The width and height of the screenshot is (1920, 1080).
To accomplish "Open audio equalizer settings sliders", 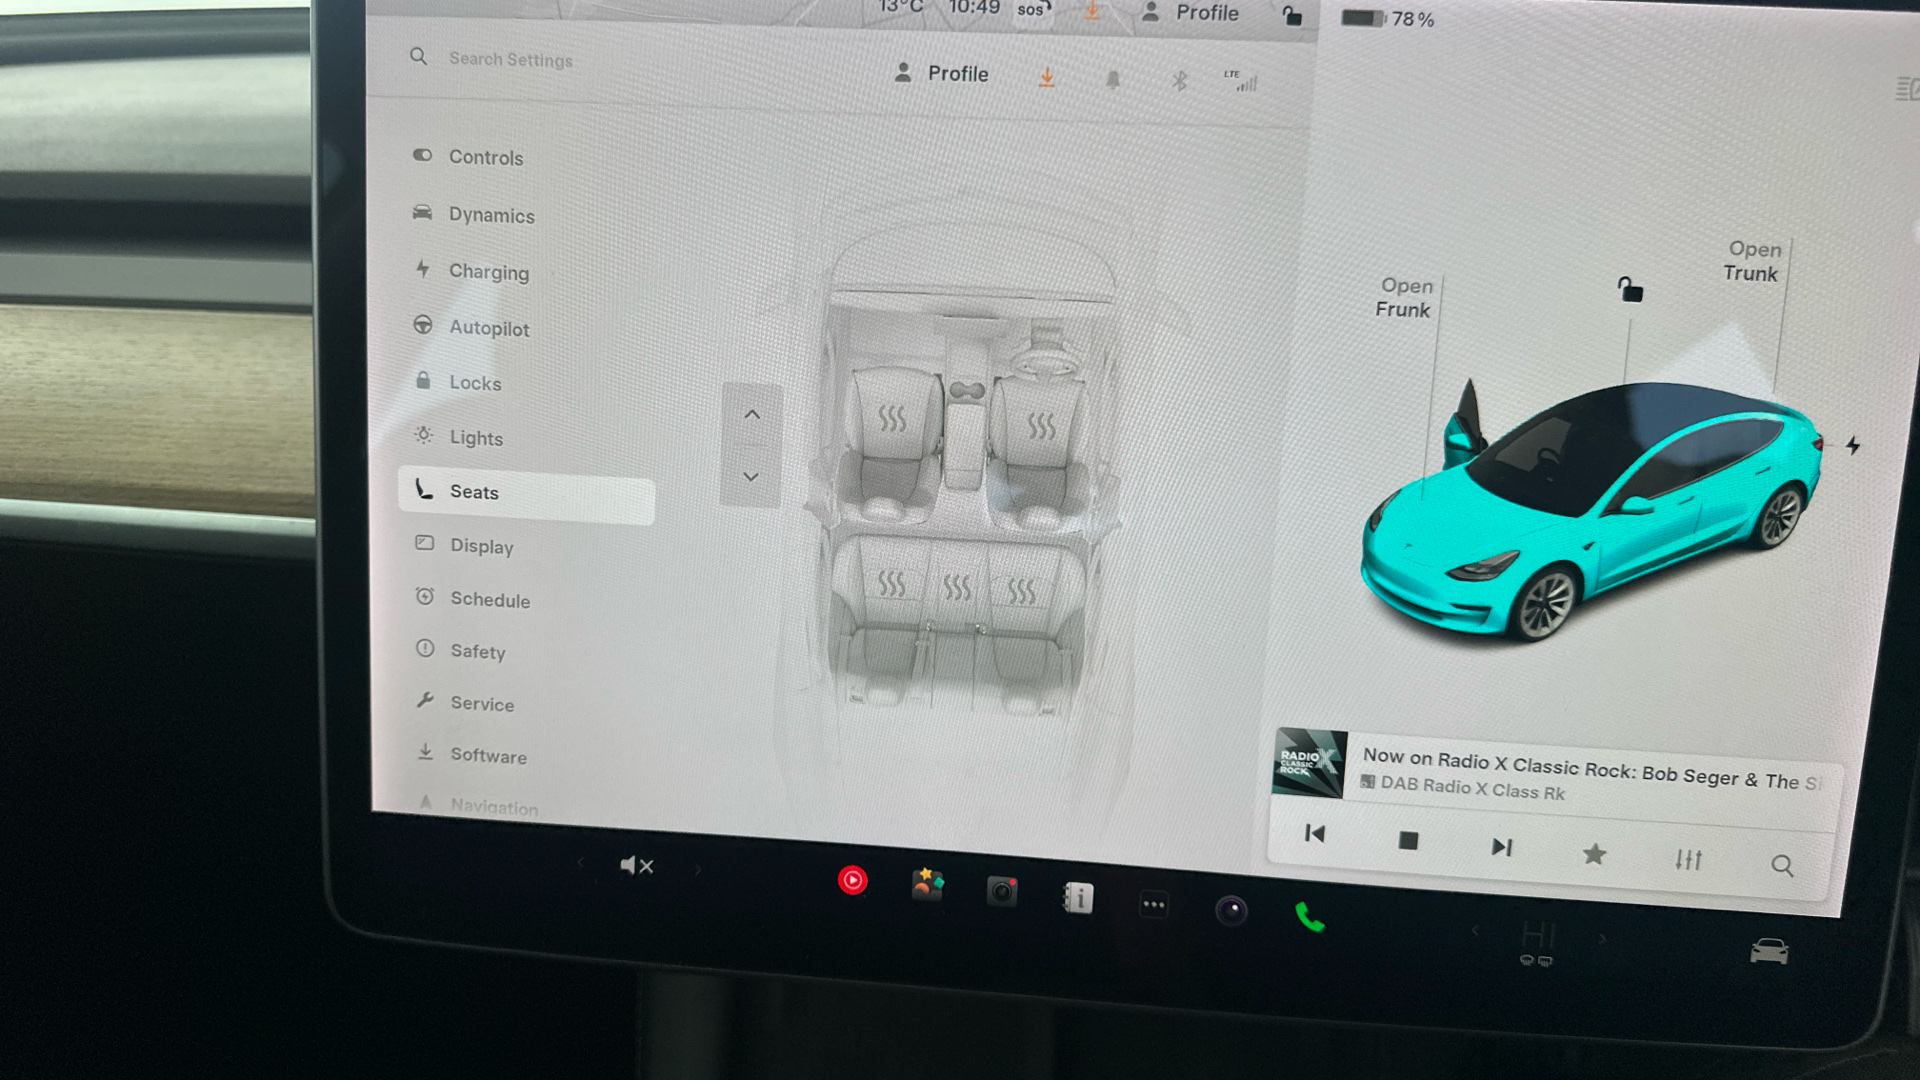I will 1688,859.
